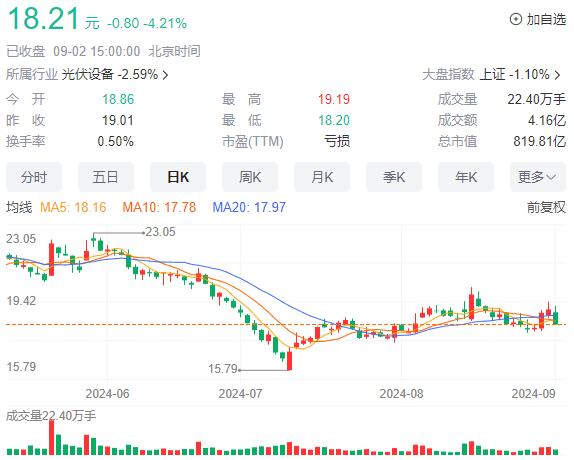Click the 23.05 high price marker on chart
The height and width of the screenshot is (460, 574).
160,232
